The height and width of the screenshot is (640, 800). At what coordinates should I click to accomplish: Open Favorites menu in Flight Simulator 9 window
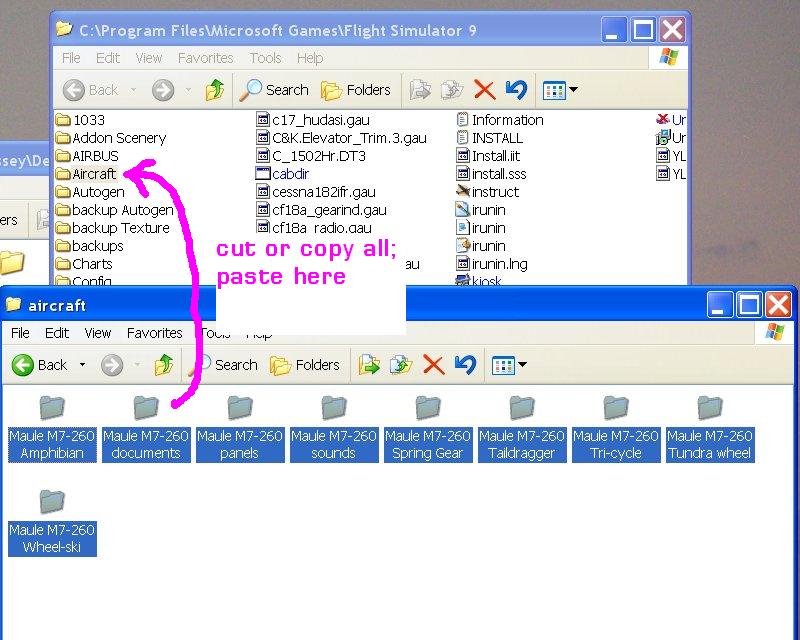(206, 58)
